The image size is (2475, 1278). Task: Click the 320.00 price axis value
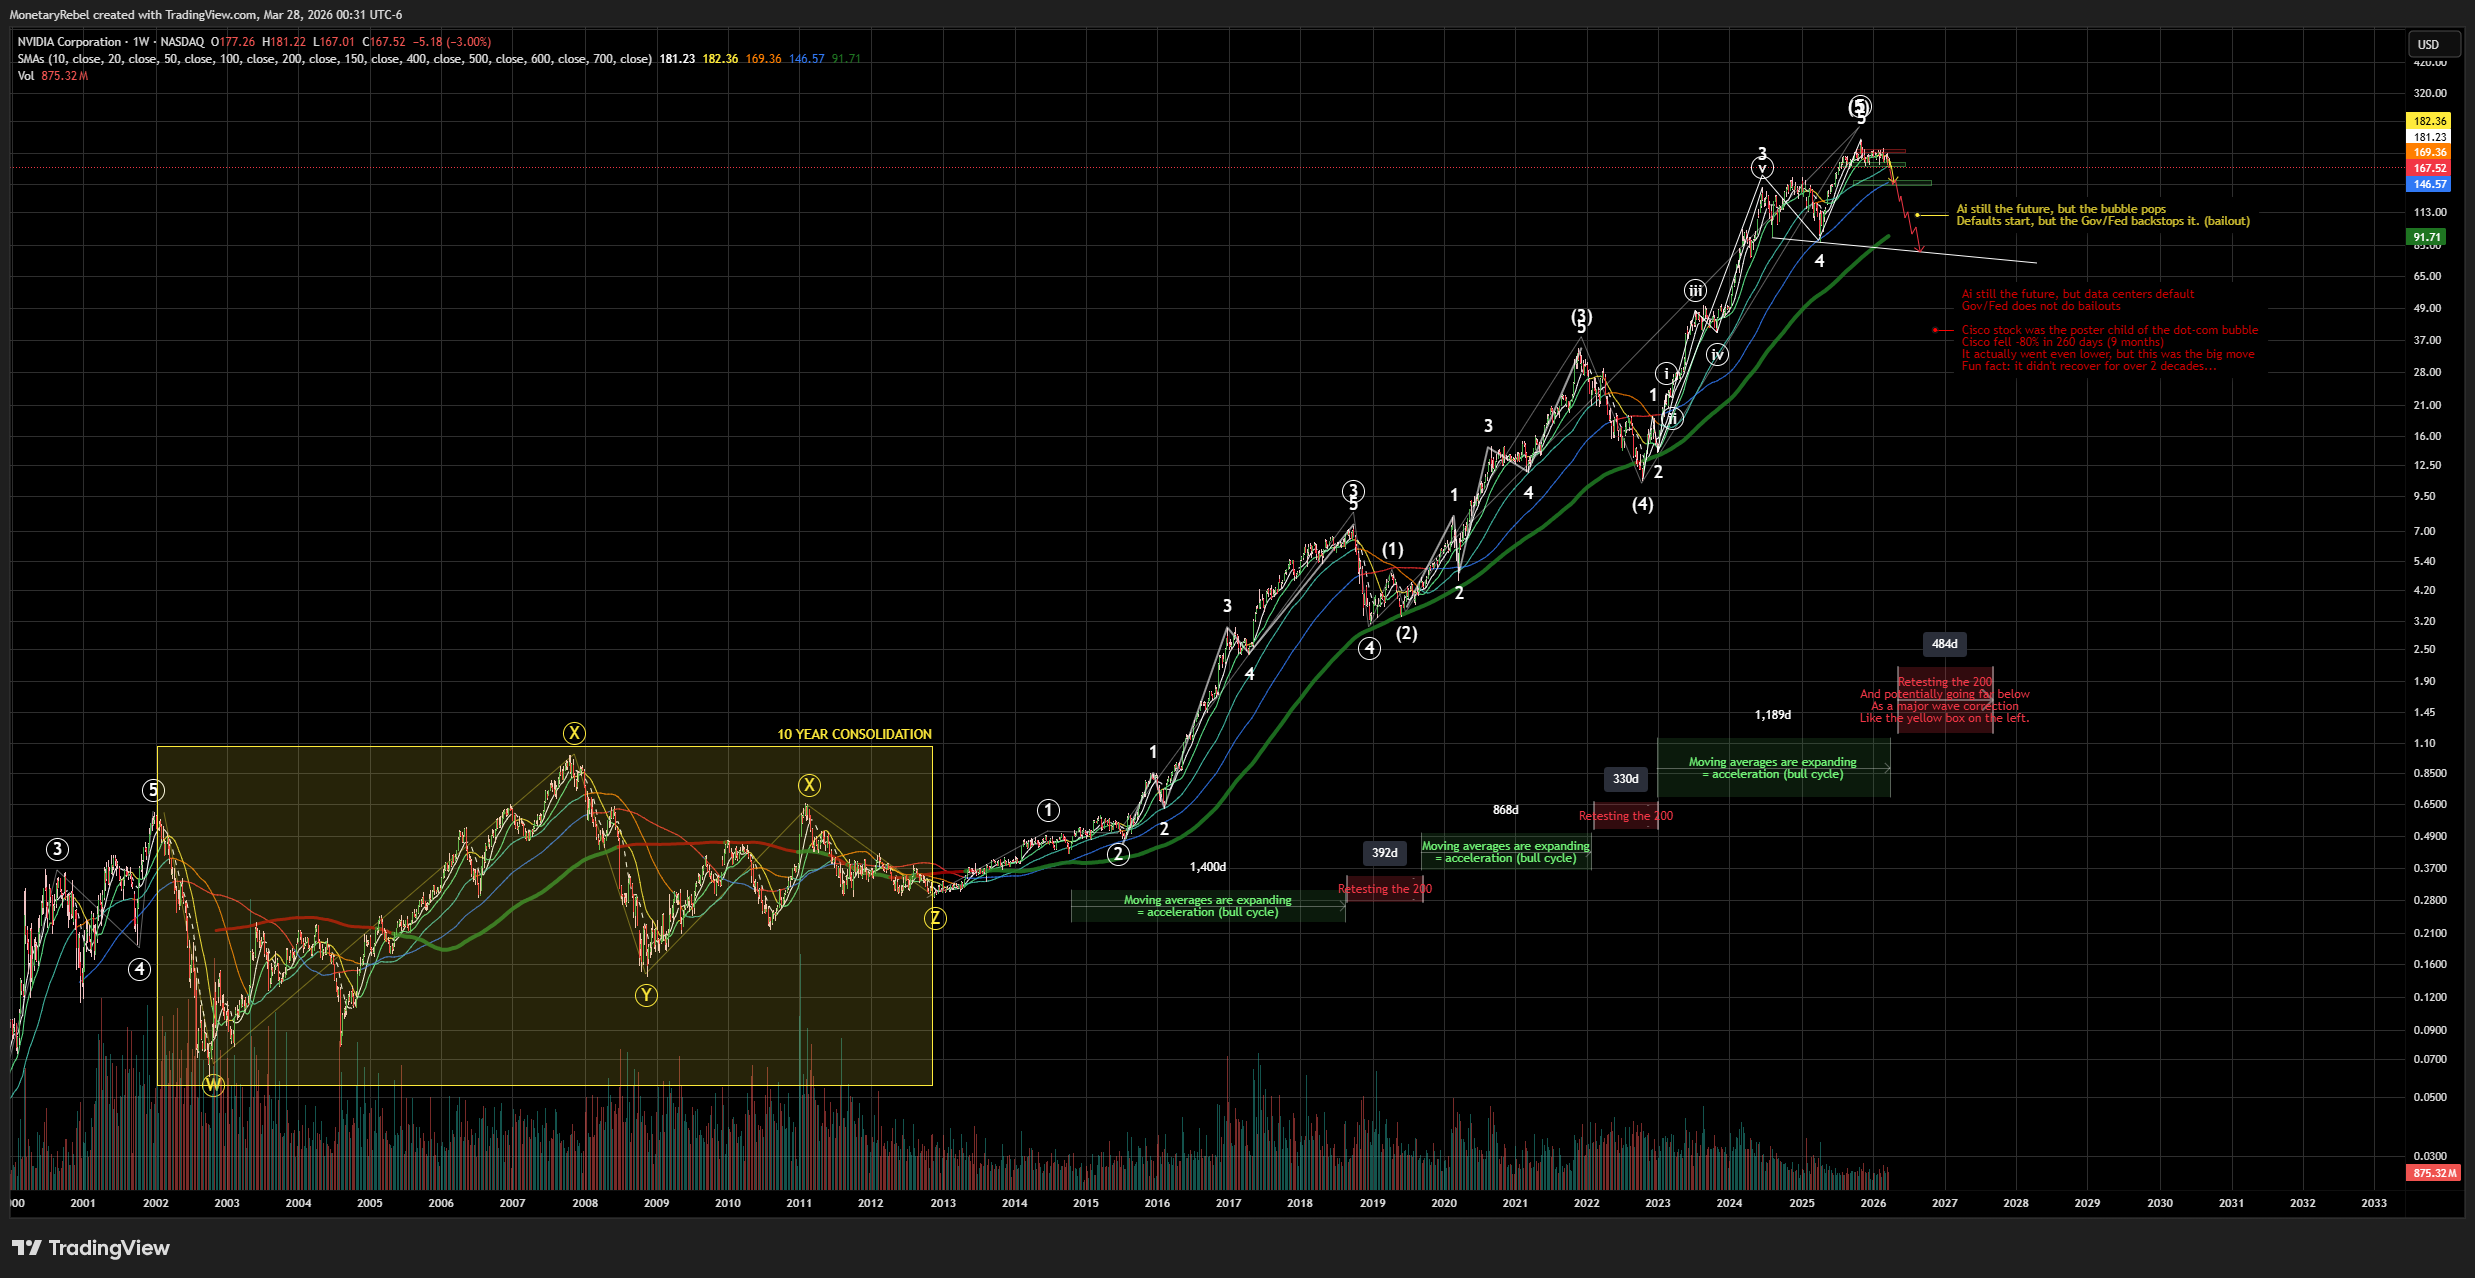tap(2429, 93)
